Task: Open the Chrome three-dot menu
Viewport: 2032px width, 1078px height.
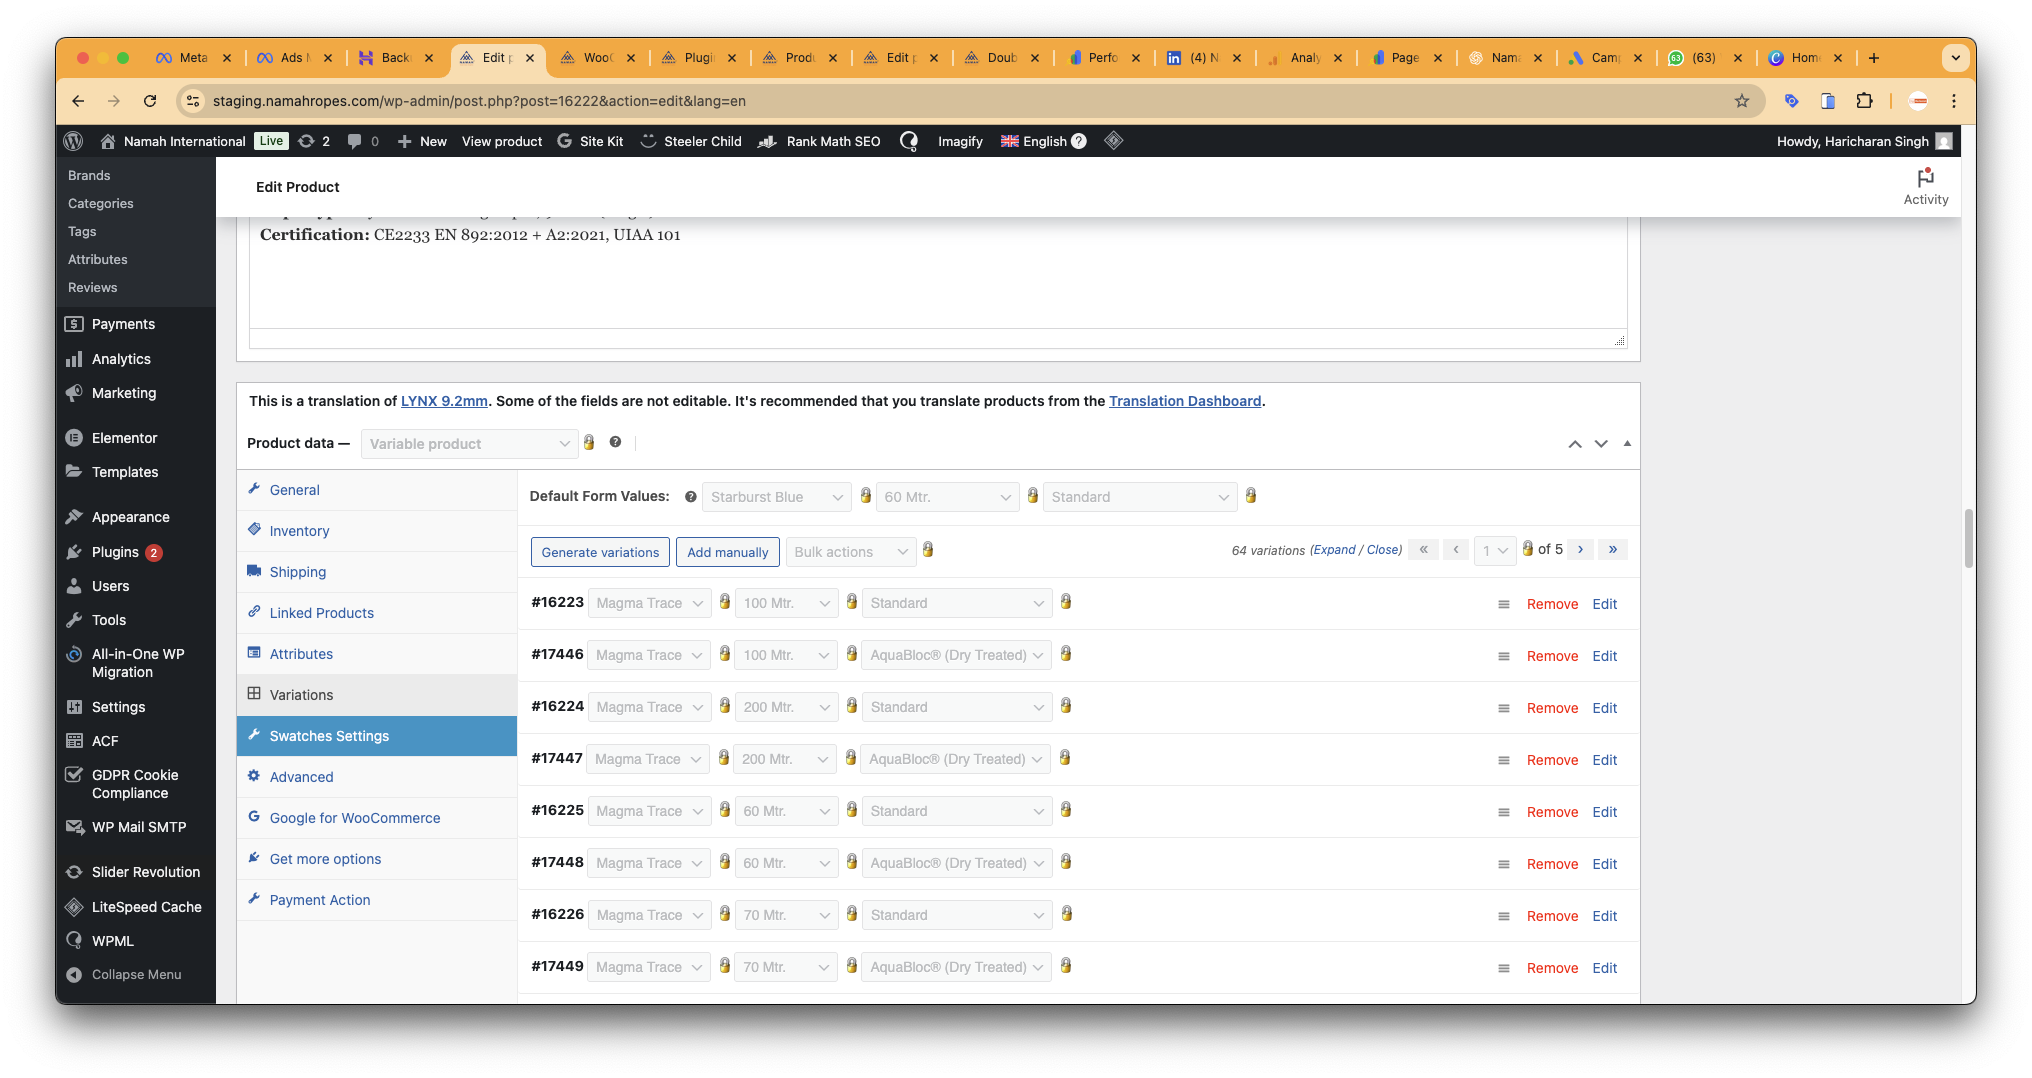Action: (x=1953, y=101)
